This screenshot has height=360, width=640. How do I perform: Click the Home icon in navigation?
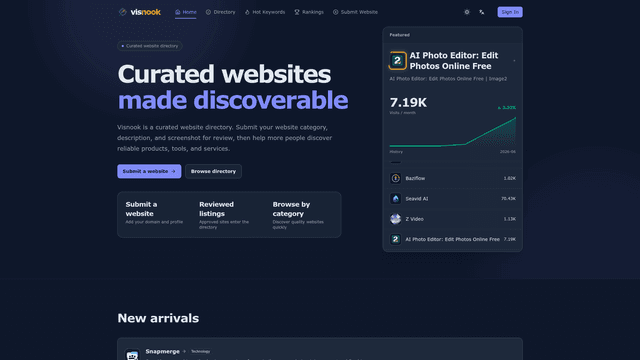click(178, 12)
